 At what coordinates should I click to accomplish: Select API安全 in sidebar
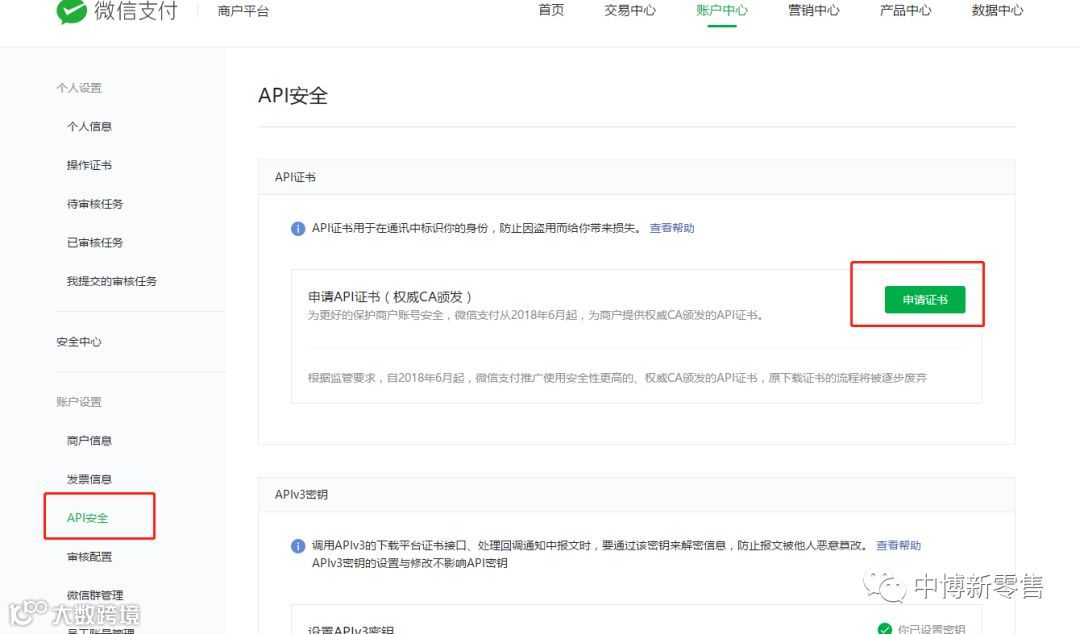coord(87,518)
